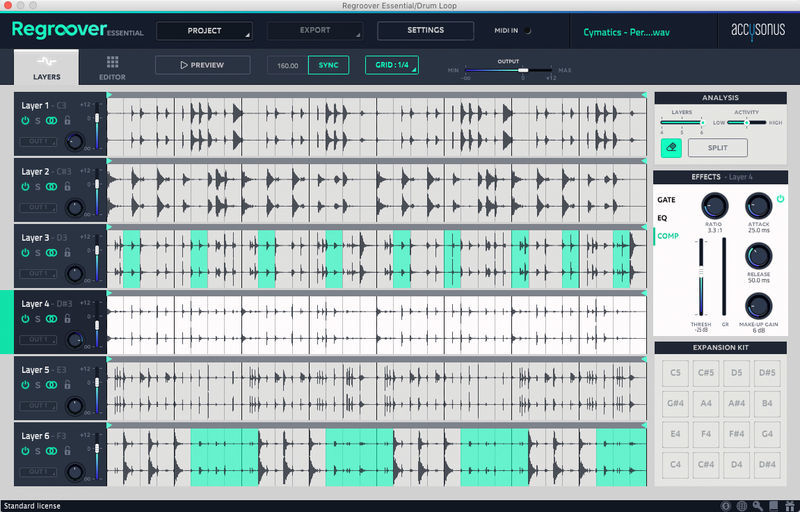800x512 pixels.
Task: Open the PROJECT menu
Action: pyautogui.click(x=204, y=31)
